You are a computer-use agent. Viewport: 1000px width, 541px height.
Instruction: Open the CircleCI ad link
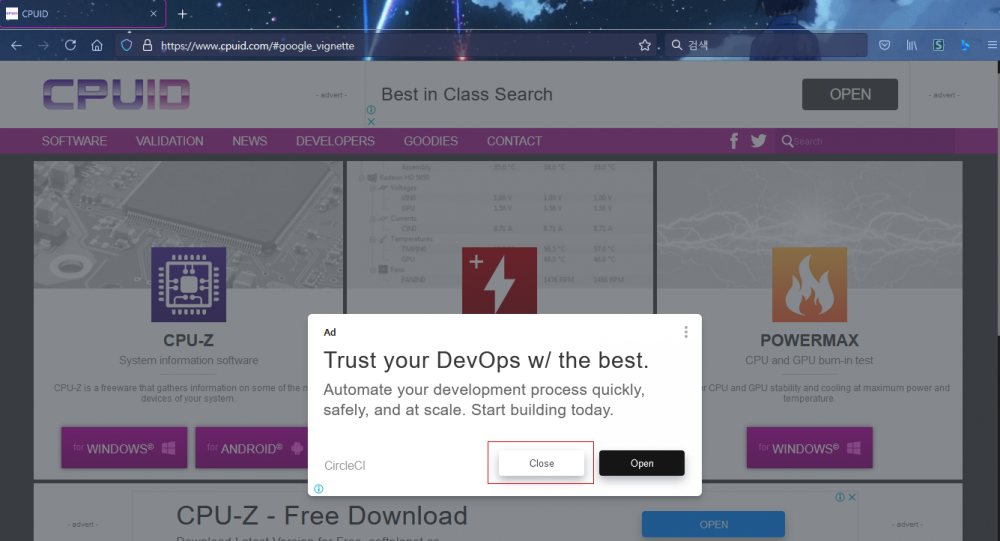tap(642, 463)
